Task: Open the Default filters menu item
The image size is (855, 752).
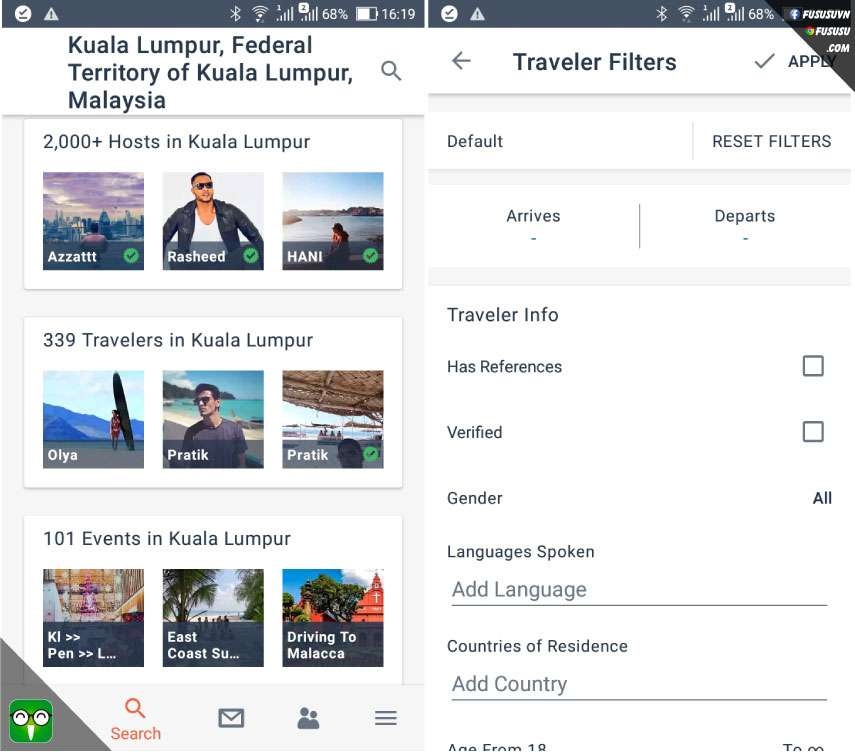Action: 475,141
